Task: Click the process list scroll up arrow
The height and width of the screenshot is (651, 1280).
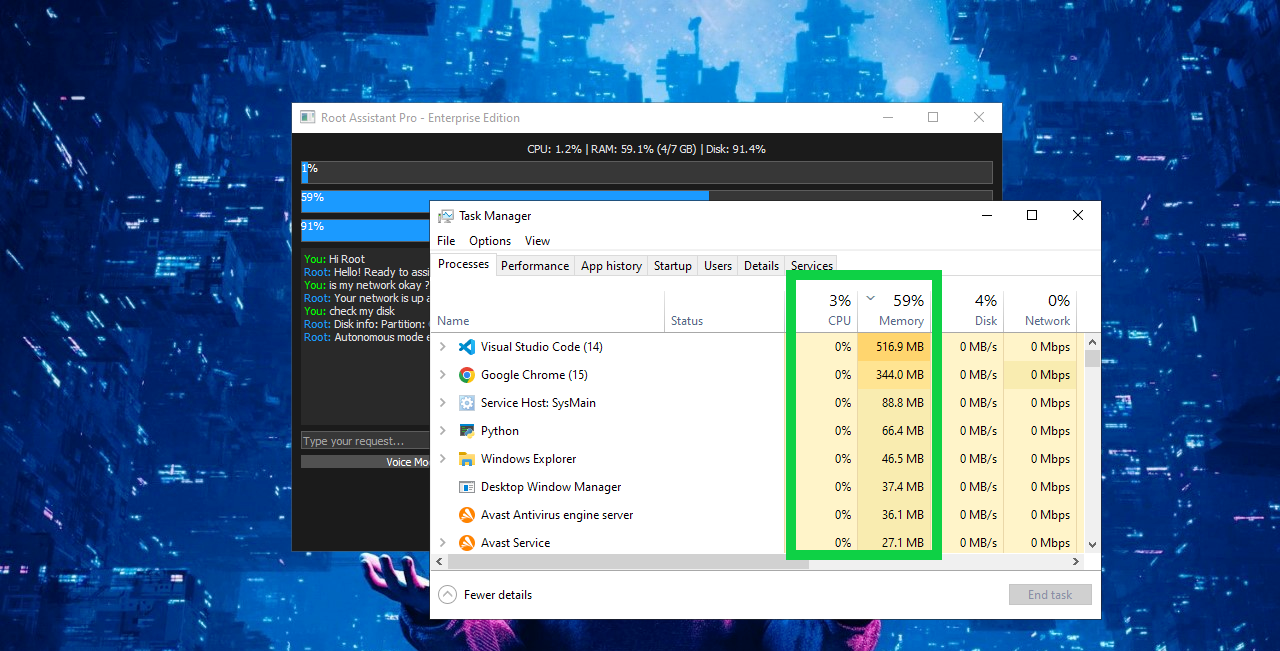Action: click(1092, 341)
